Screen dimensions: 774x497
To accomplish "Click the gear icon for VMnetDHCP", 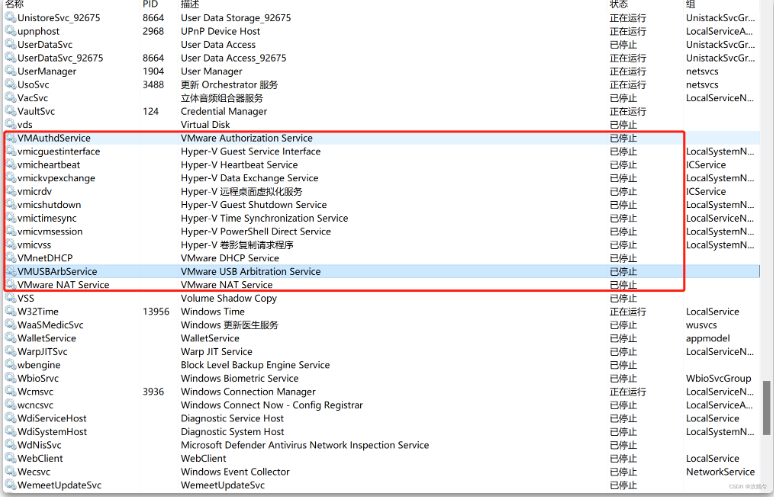I will [x=10, y=258].
